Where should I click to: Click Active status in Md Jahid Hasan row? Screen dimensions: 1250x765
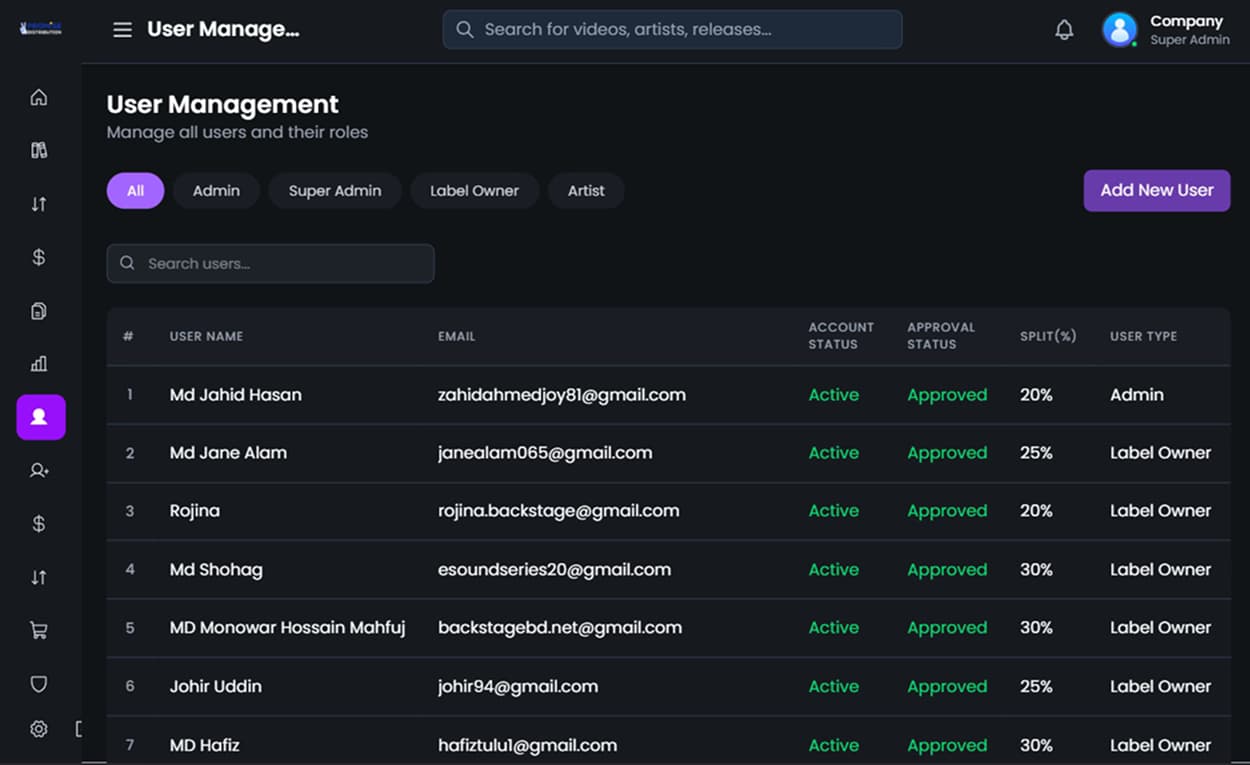834,395
